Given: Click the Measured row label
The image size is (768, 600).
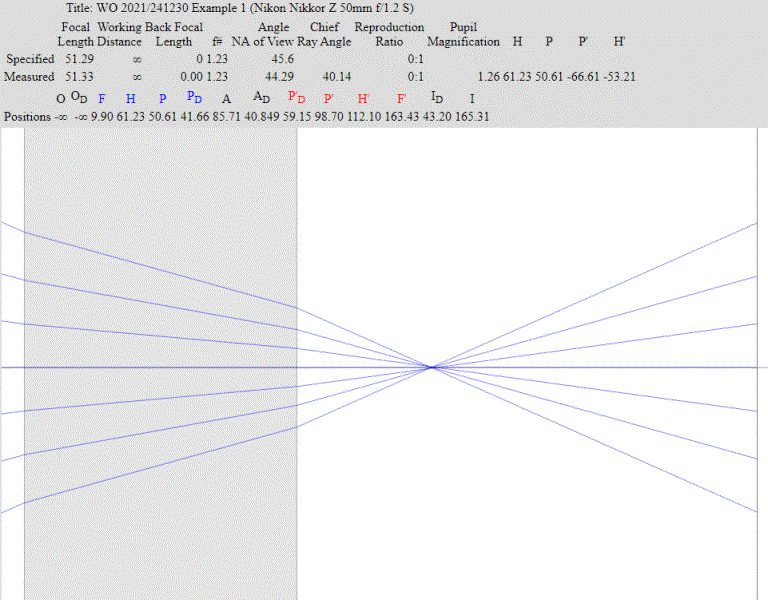Looking at the screenshot, I should (29, 77).
